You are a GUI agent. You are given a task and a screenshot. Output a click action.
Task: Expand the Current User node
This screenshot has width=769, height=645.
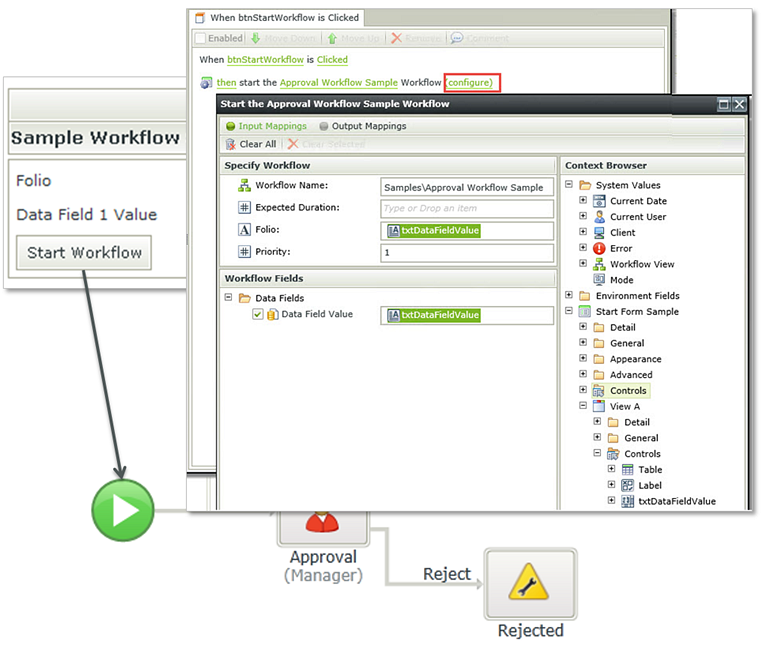pos(583,216)
